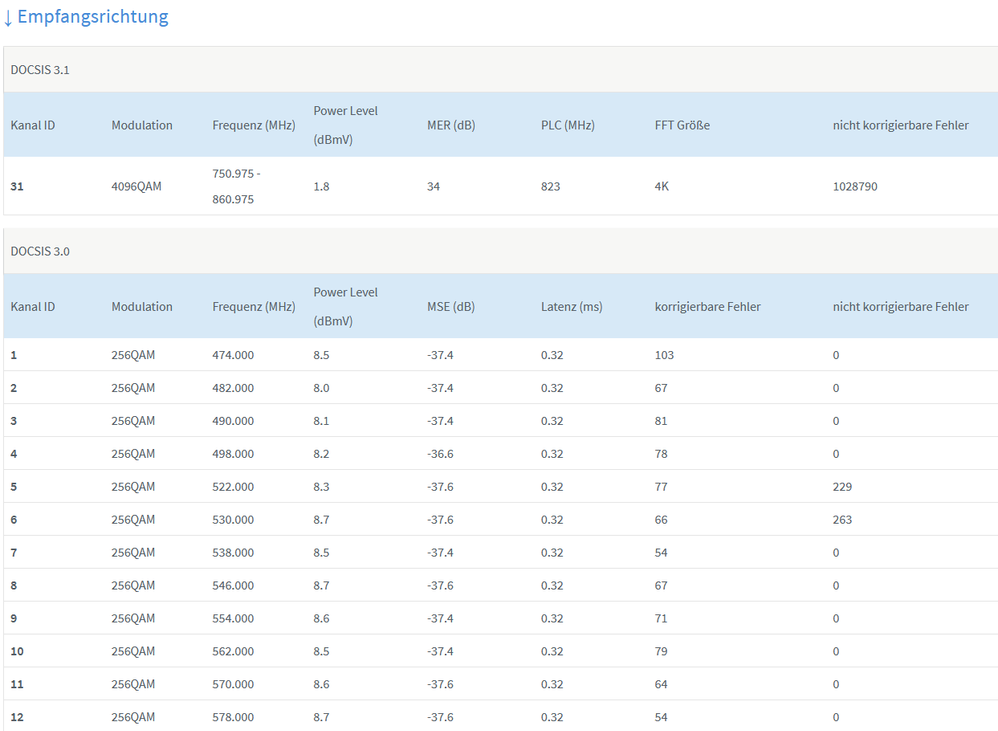998x731 pixels.
Task: Click correctable errors value 103
Action: pos(664,355)
